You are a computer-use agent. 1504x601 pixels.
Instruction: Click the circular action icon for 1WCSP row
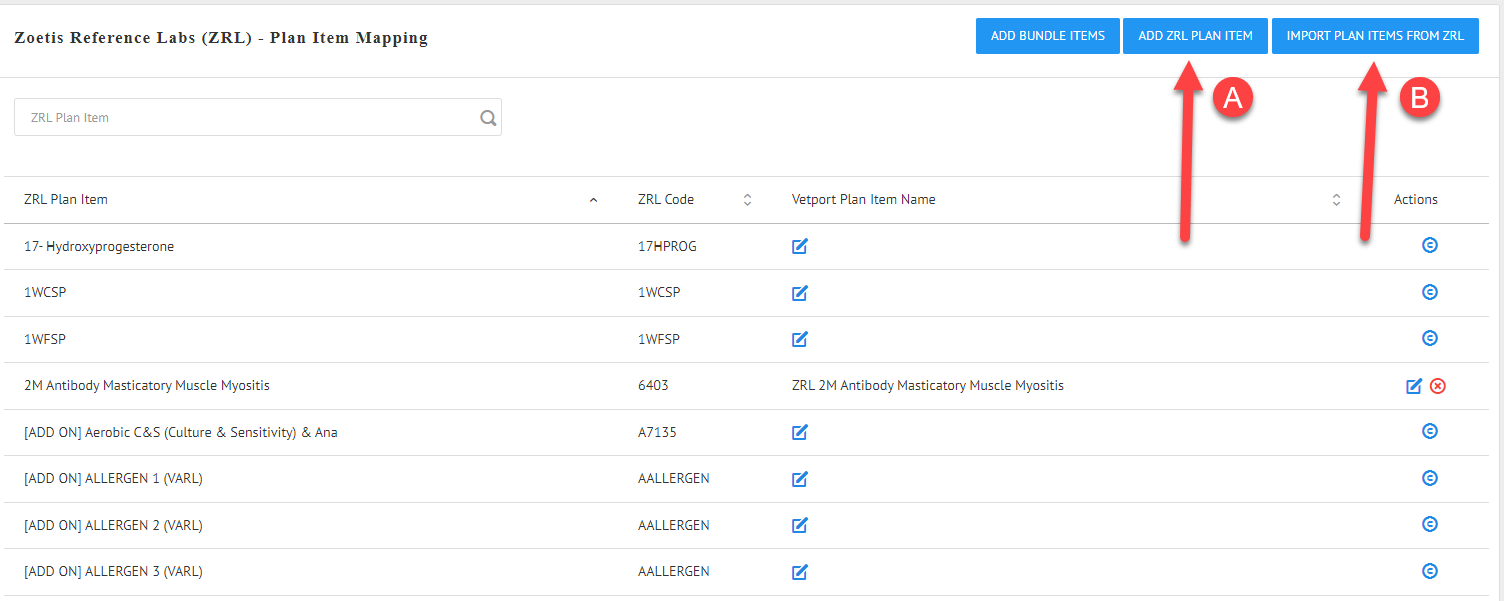(x=1430, y=292)
